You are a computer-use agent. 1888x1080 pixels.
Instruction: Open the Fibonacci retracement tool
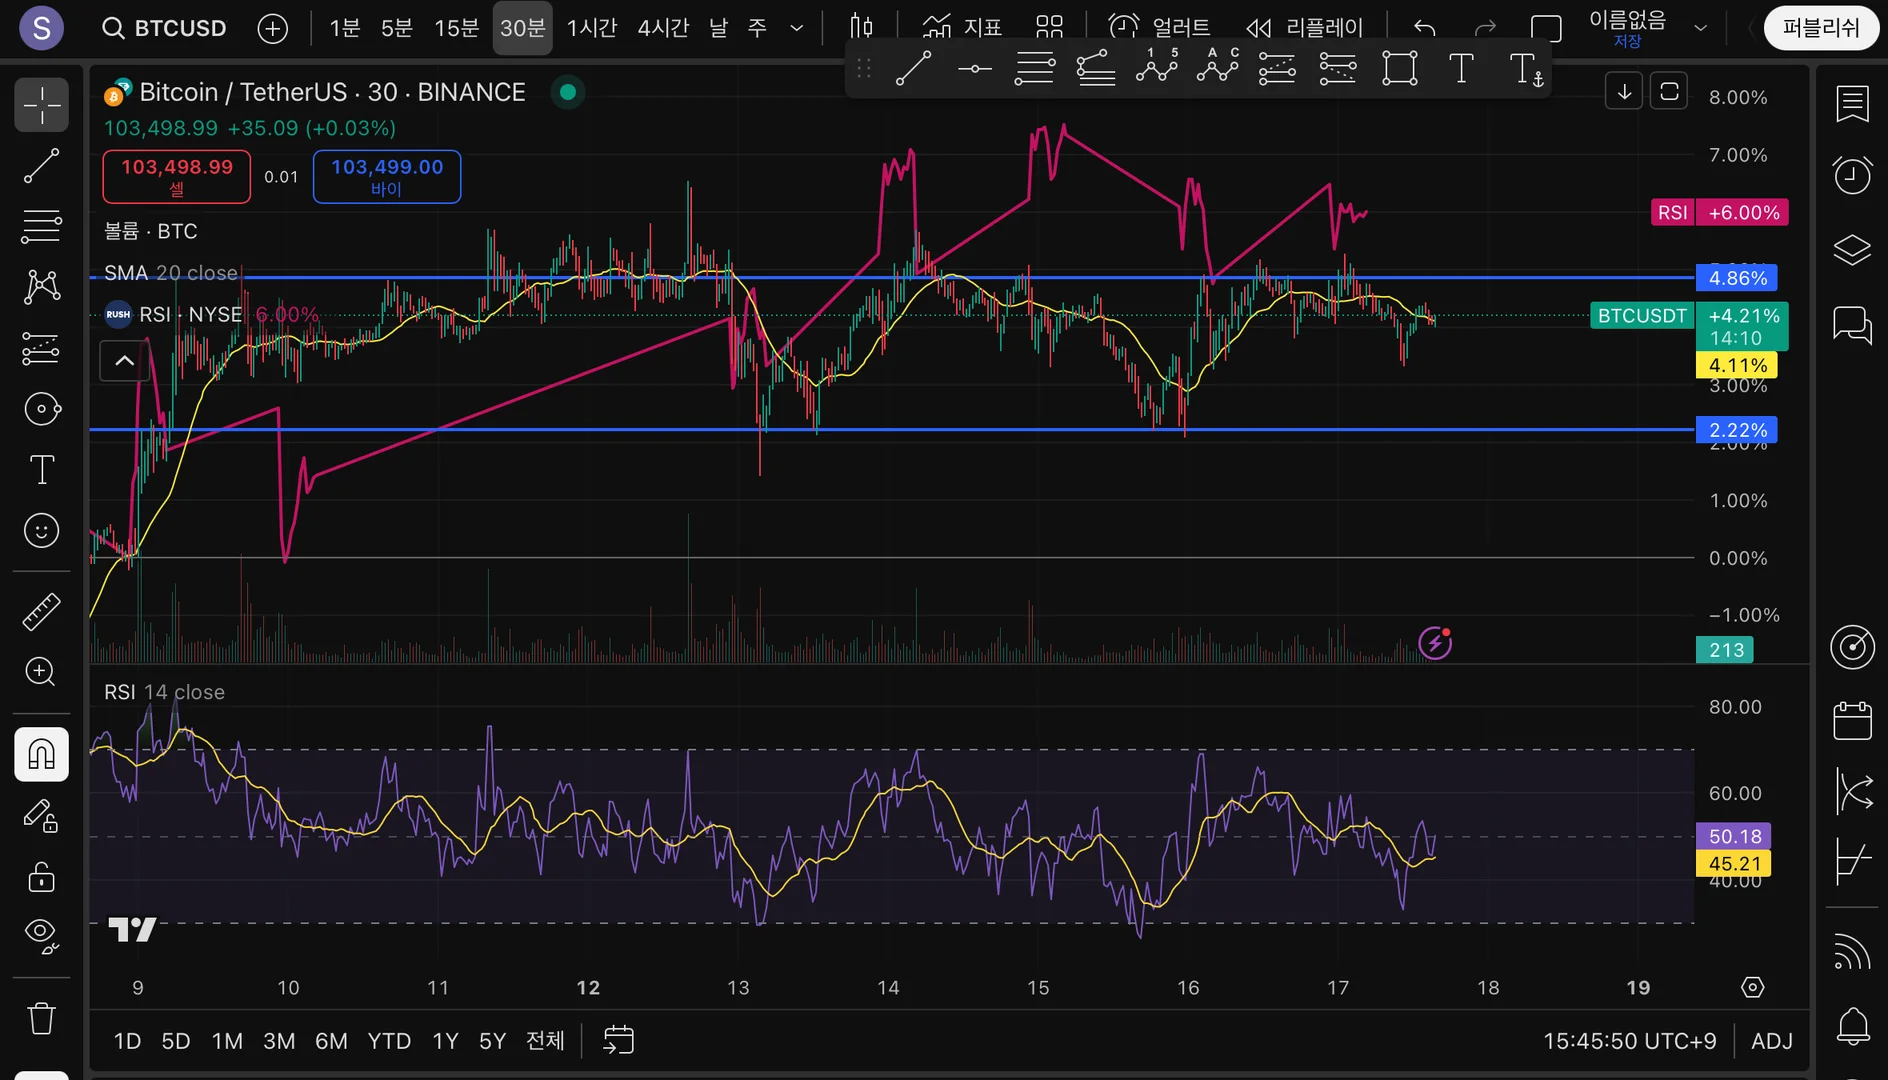(41, 227)
